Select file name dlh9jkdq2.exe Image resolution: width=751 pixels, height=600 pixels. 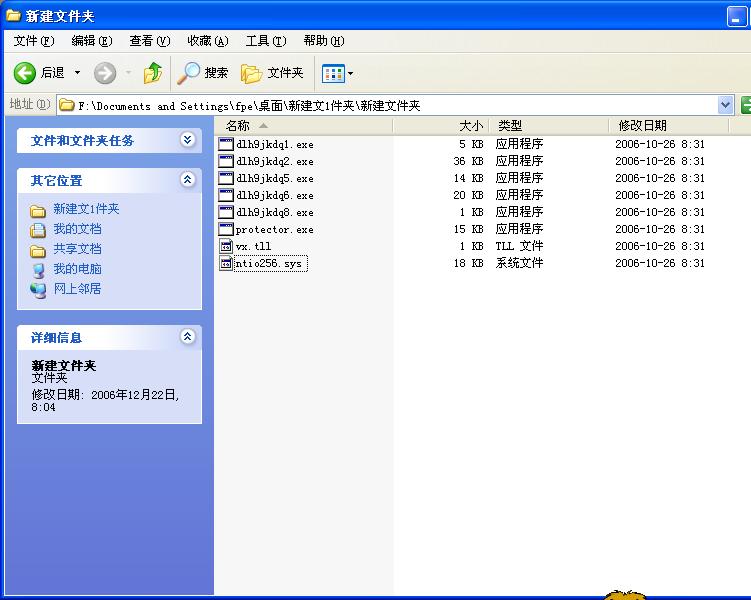274,161
